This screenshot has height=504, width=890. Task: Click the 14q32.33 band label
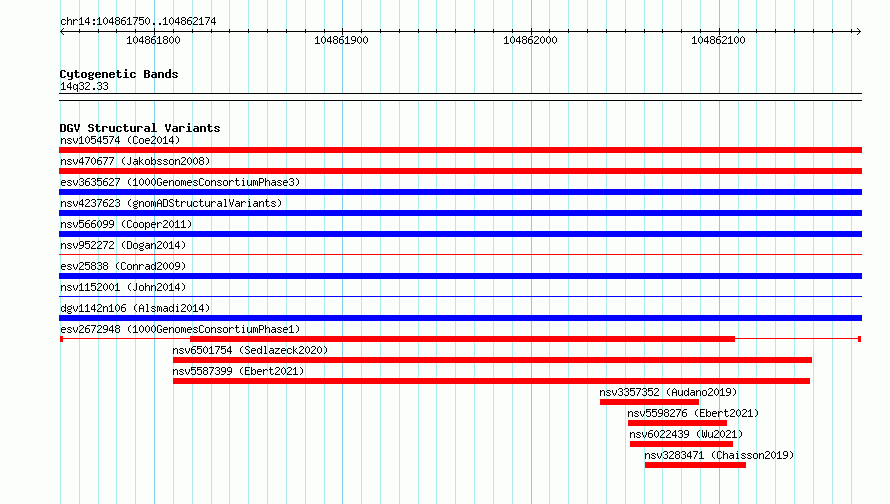click(84, 86)
